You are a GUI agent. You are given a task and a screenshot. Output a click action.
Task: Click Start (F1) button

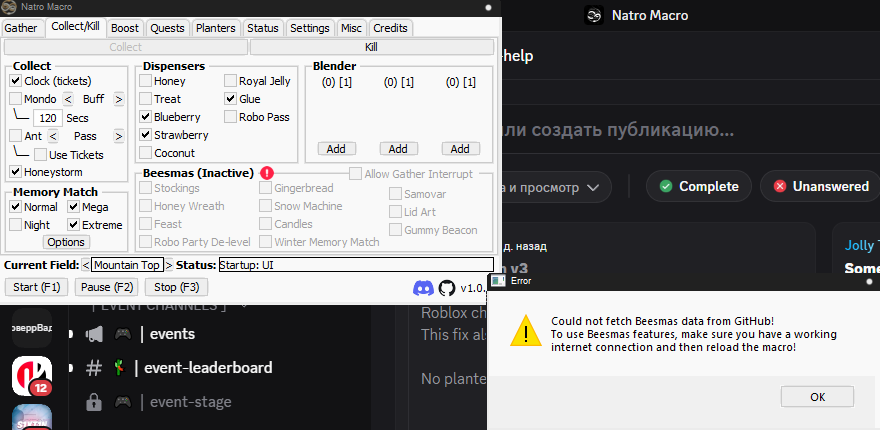click(x=36, y=287)
